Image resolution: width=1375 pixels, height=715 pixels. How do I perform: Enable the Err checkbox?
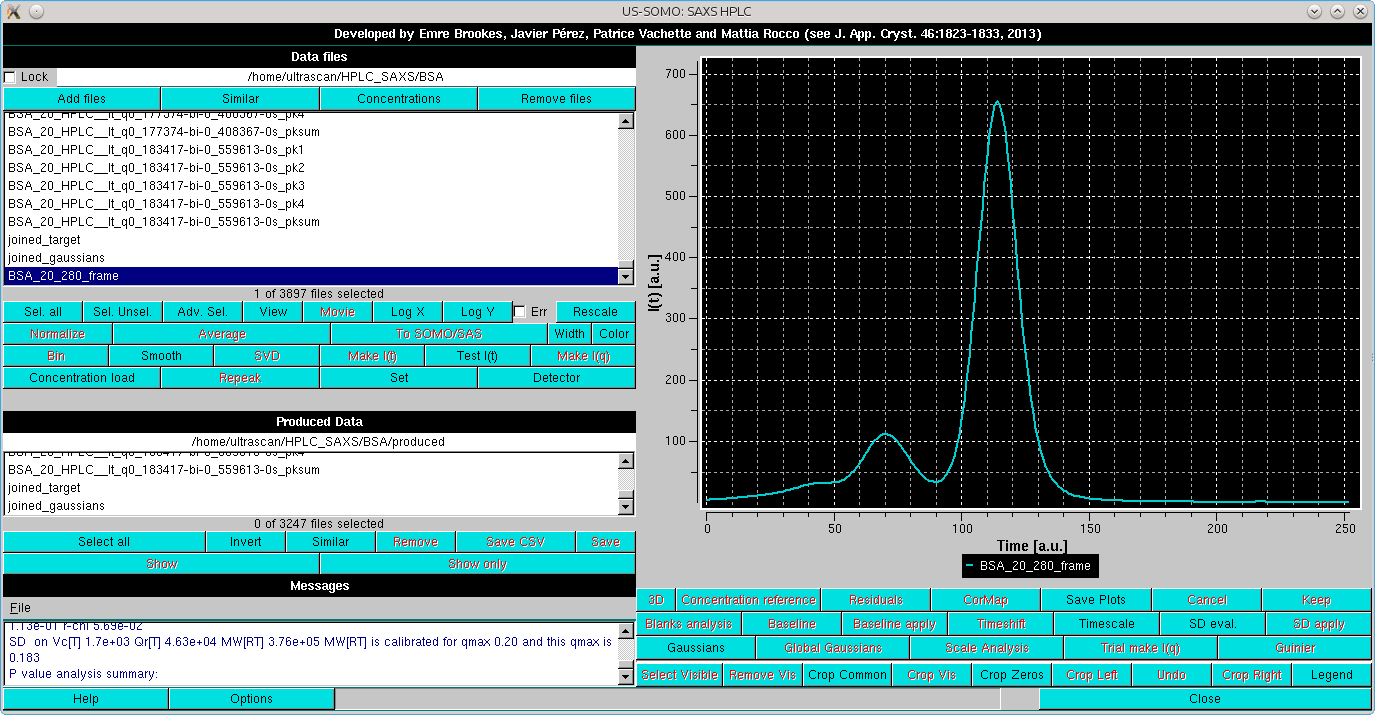[519, 312]
